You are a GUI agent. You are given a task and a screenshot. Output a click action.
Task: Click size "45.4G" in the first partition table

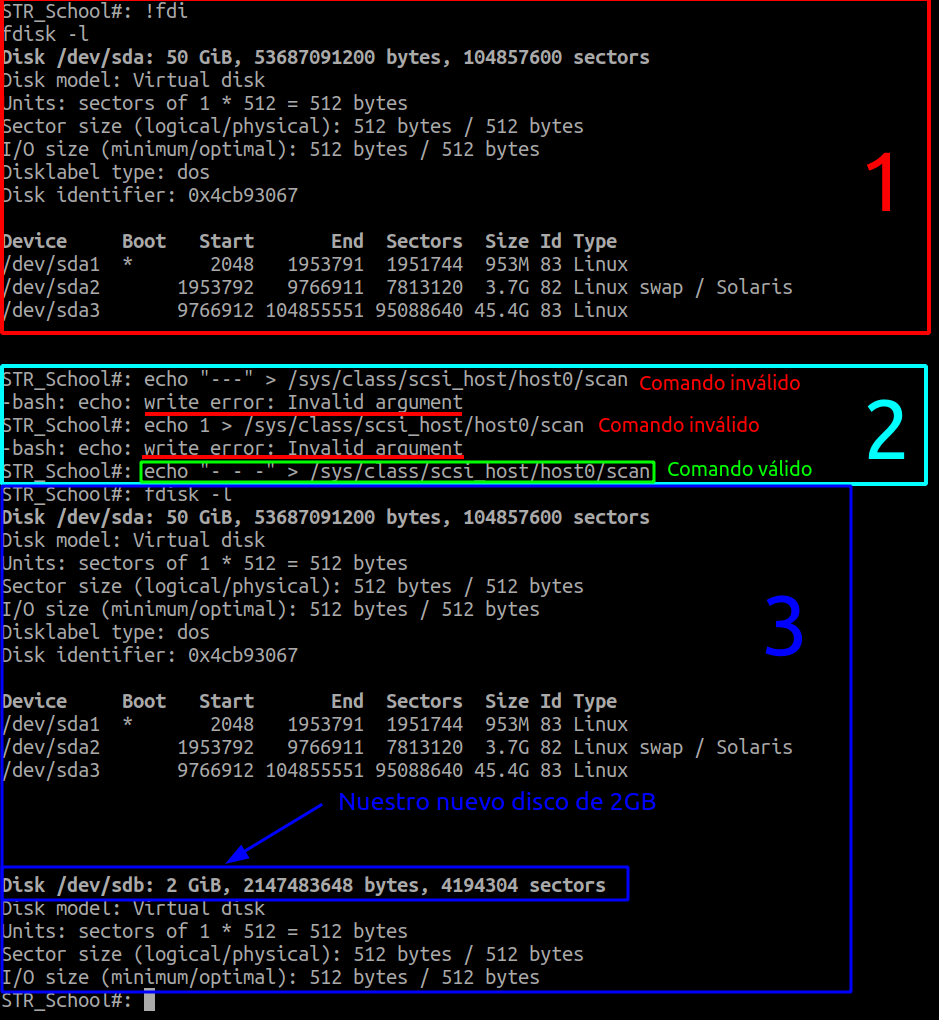pos(501,310)
